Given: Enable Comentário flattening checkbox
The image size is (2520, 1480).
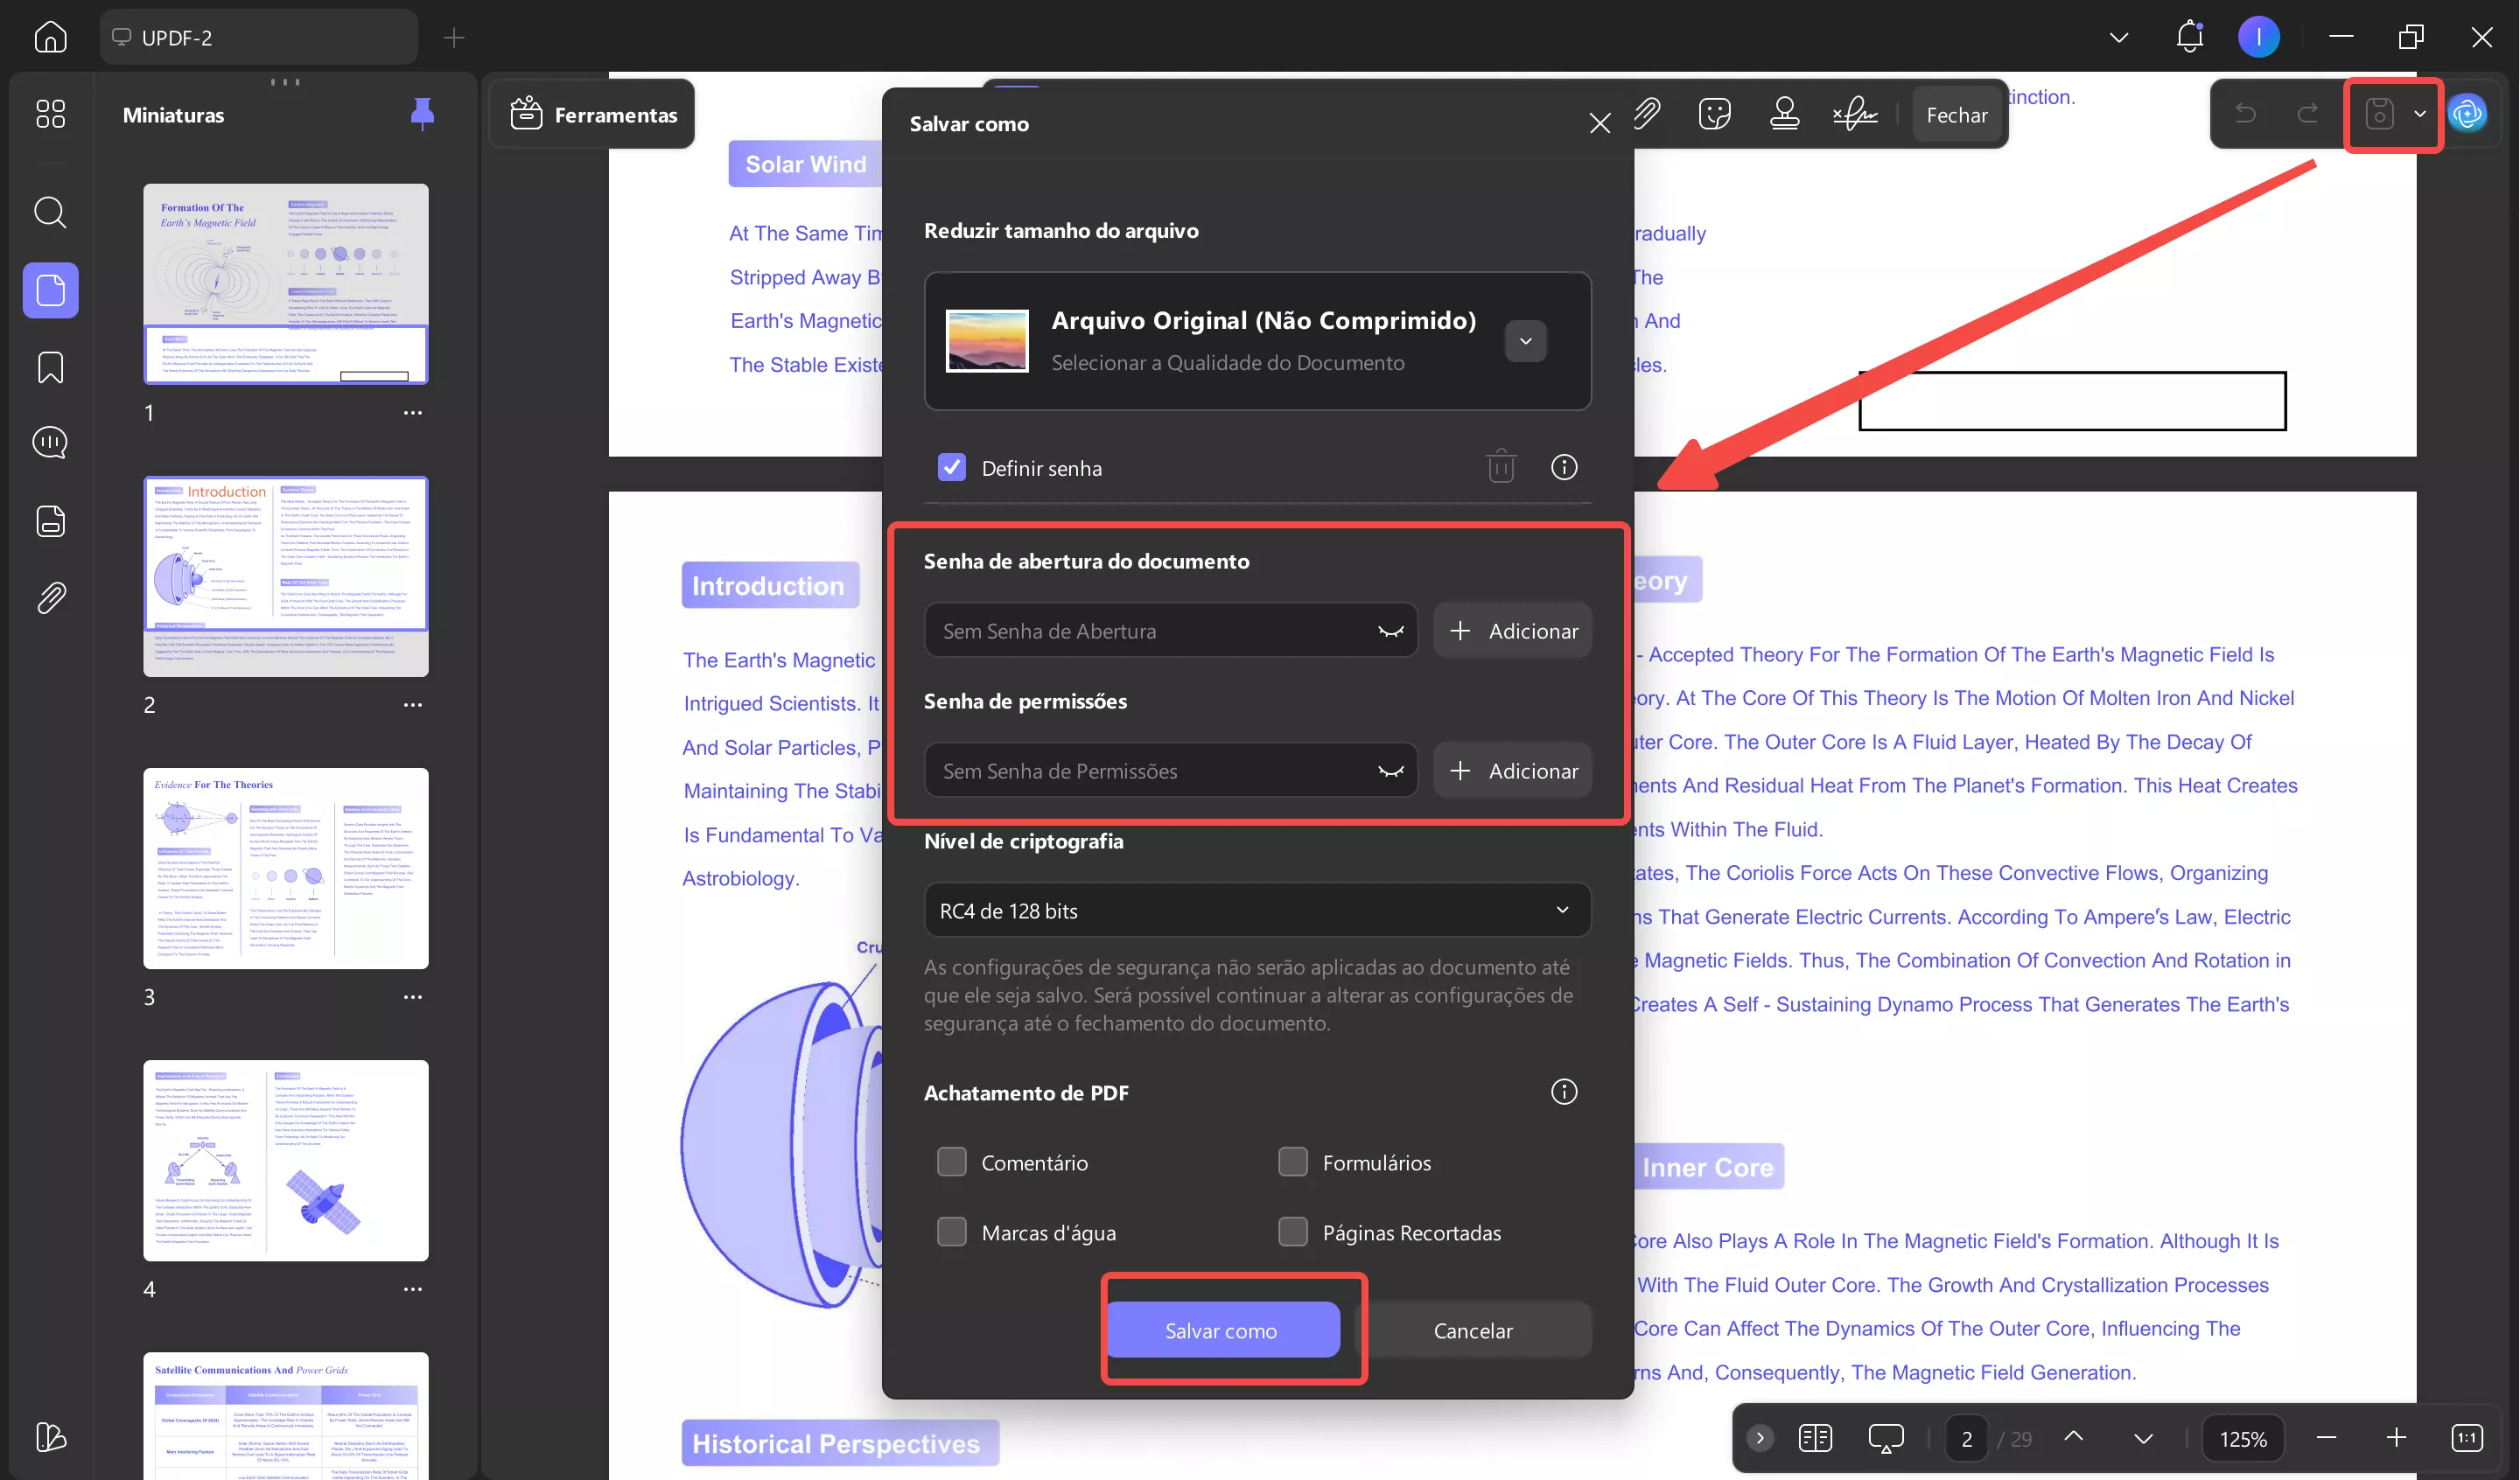Looking at the screenshot, I should click(951, 1162).
